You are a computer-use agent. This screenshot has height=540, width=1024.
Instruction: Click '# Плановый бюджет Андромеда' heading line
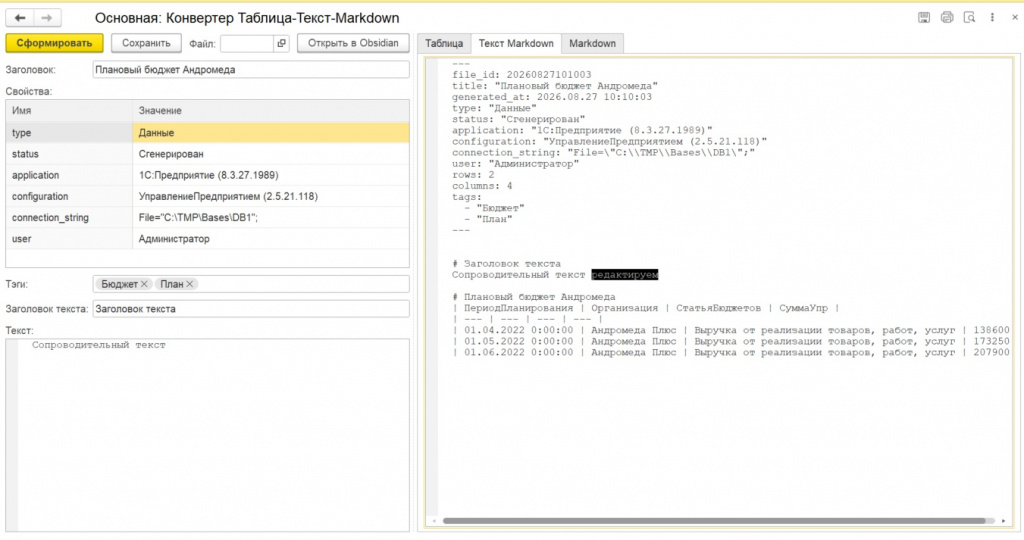coord(534,297)
